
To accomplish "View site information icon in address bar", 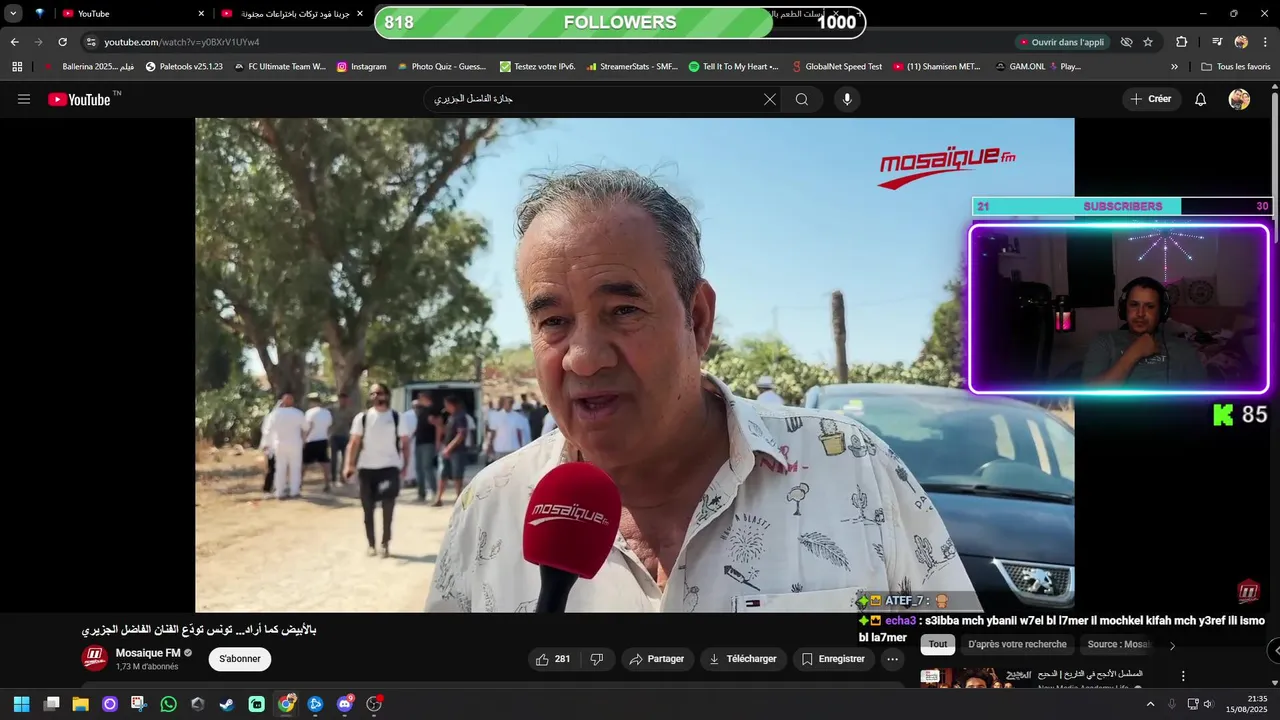I will [91, 42].
